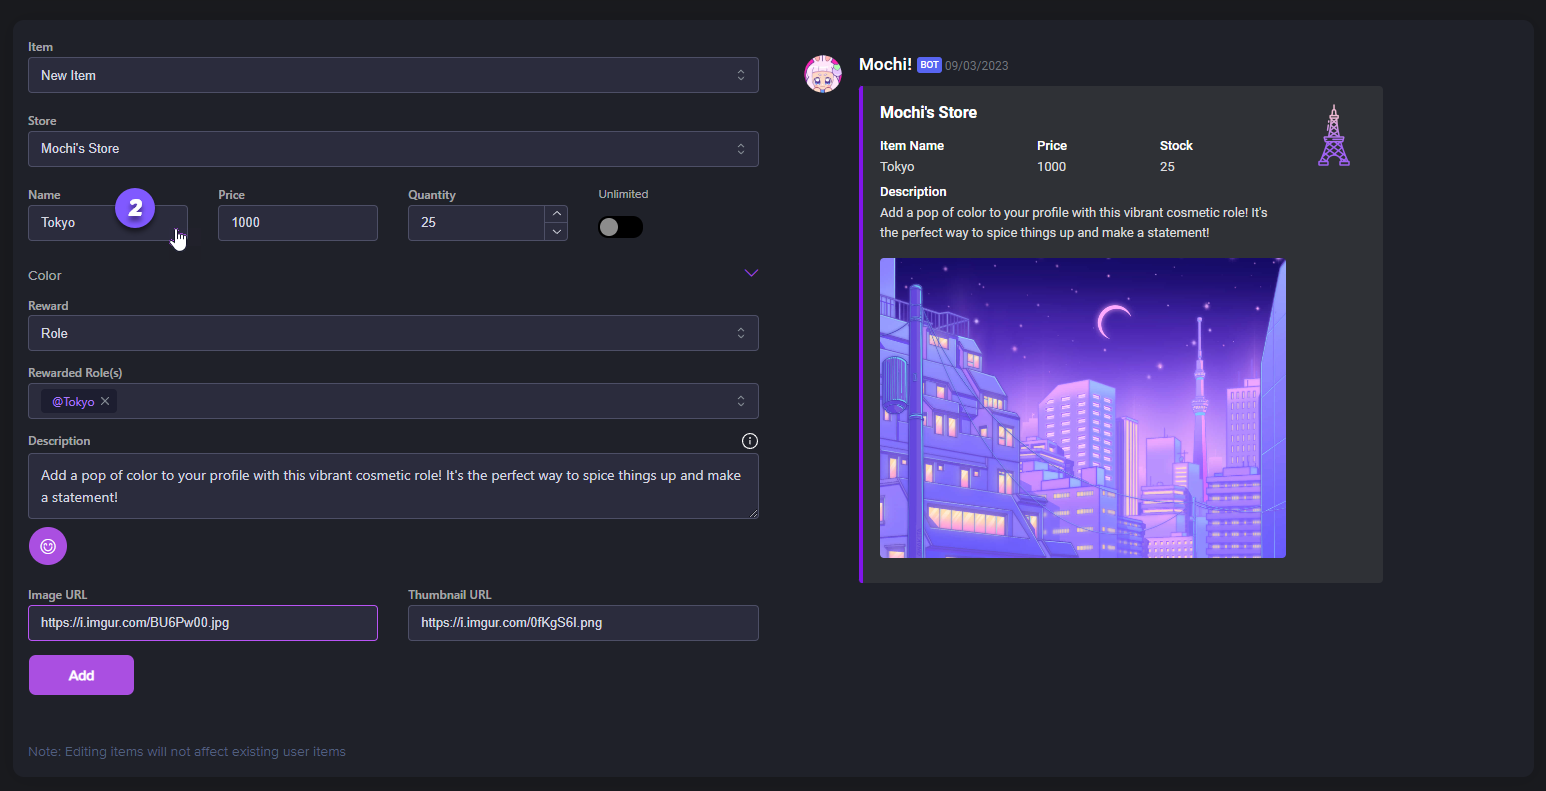
Task: Enable the Unlimited toggle
Action: 620,227
